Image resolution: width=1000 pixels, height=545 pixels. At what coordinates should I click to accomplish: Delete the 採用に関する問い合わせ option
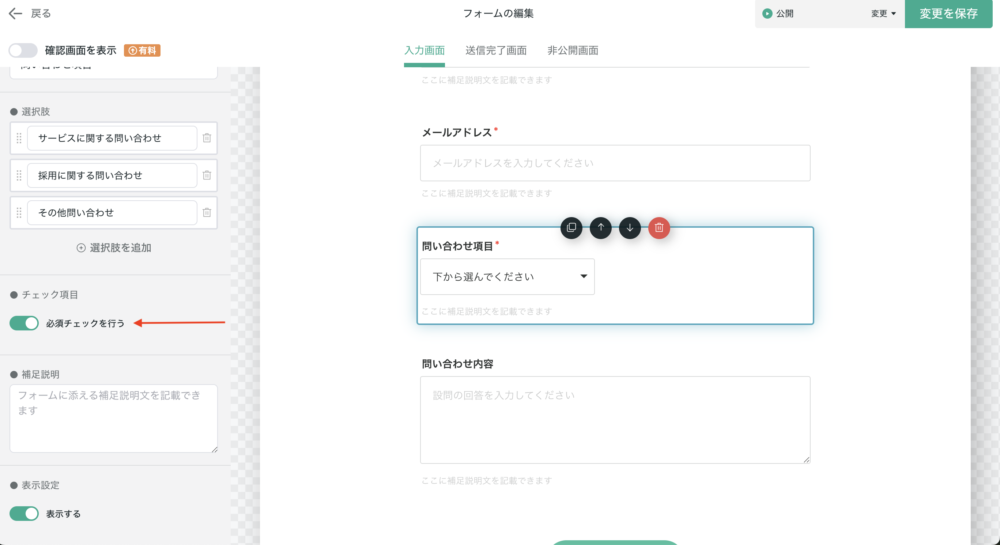click(207, 175)
